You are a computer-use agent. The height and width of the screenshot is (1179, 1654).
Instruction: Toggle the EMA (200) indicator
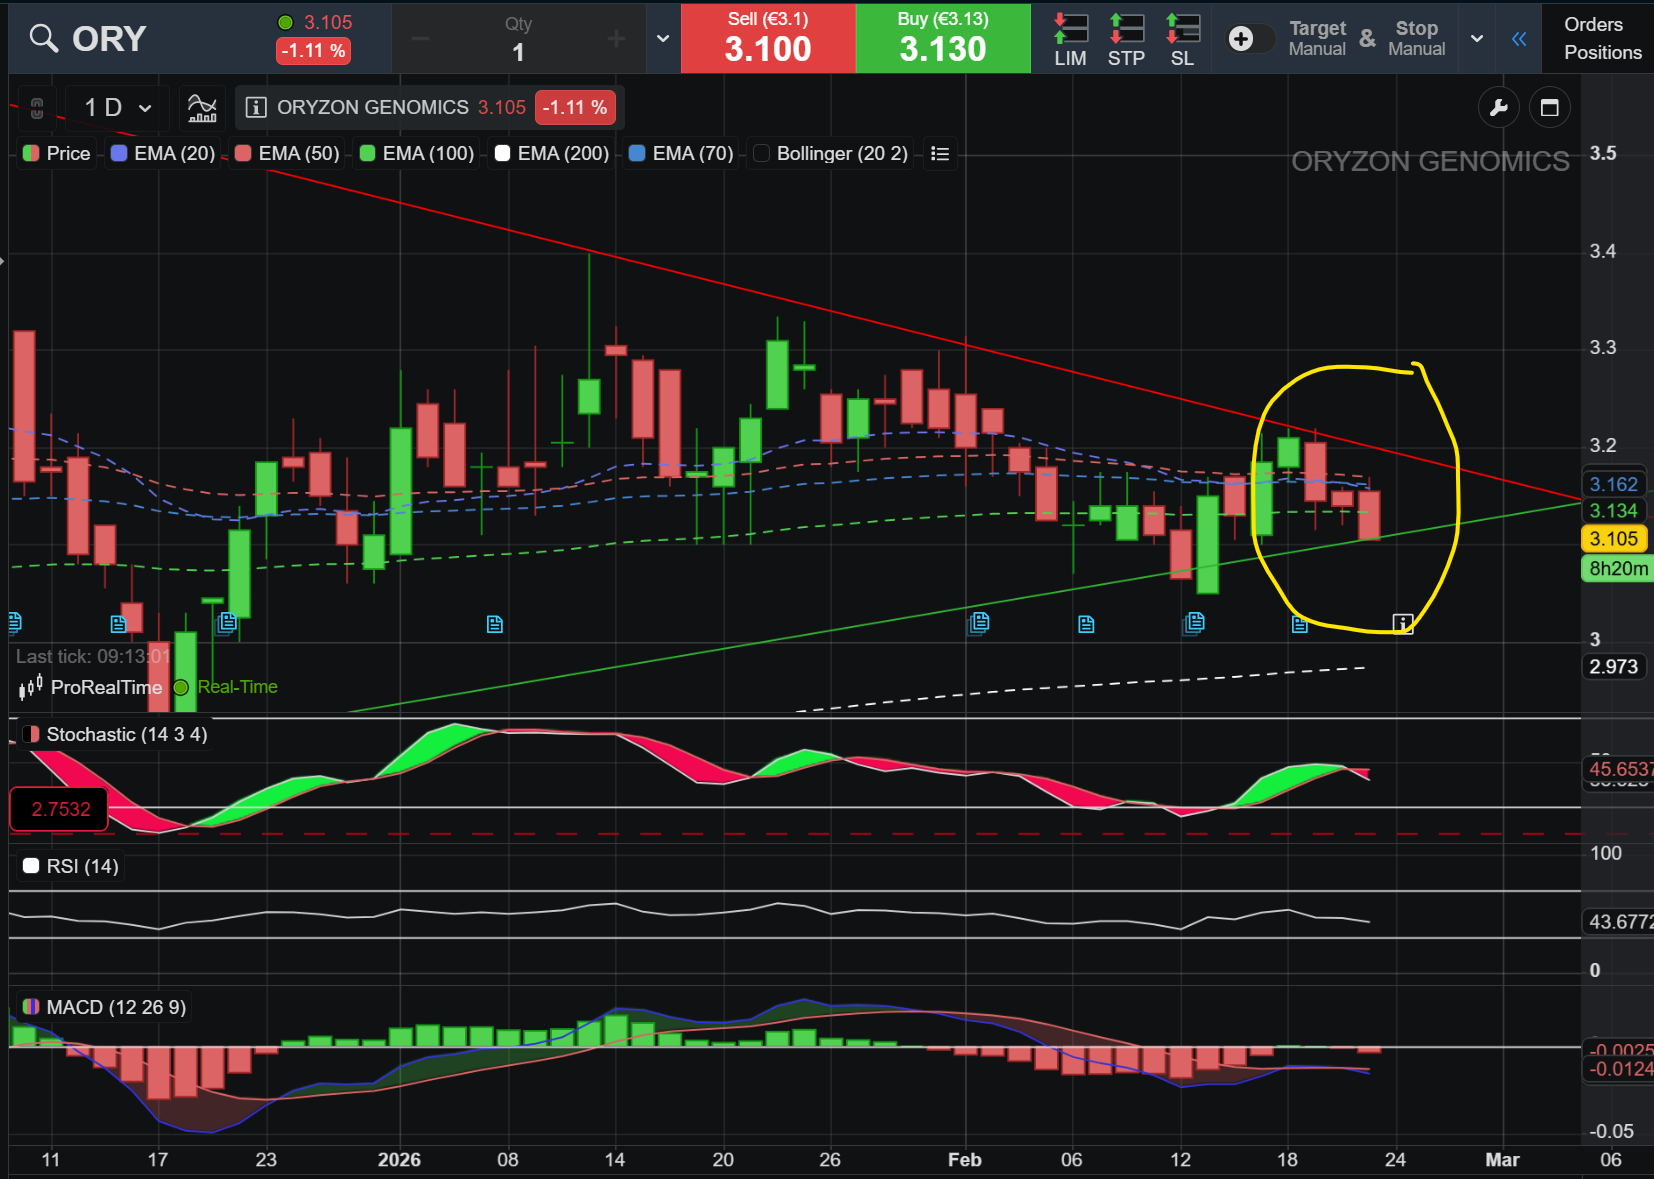pos(552,153)
